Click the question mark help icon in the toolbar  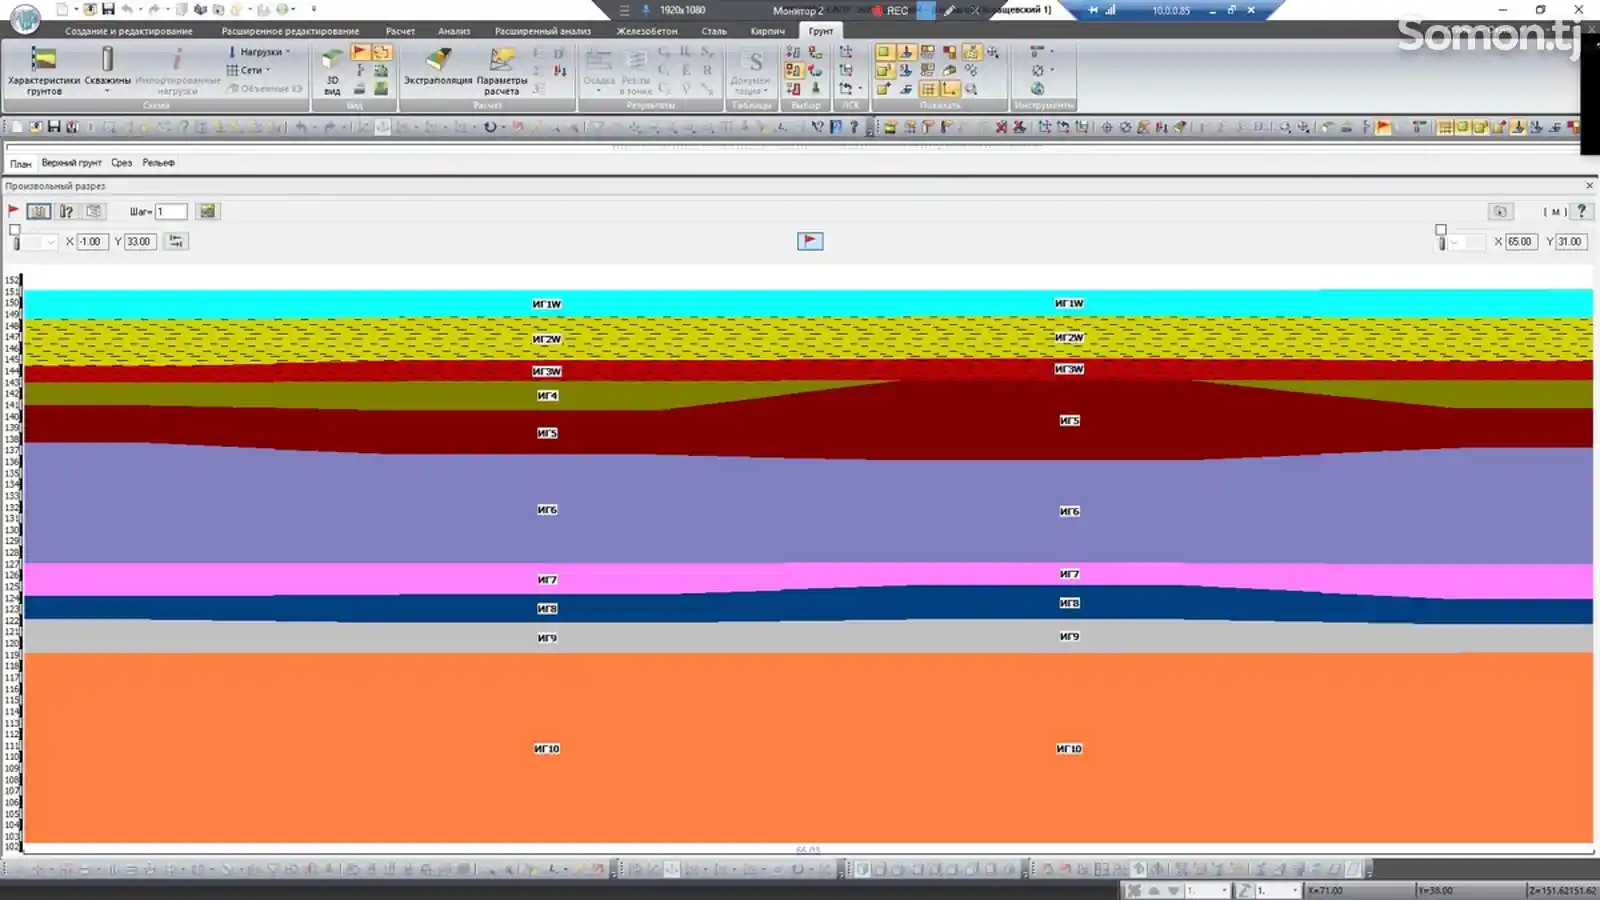pos(854,127)
